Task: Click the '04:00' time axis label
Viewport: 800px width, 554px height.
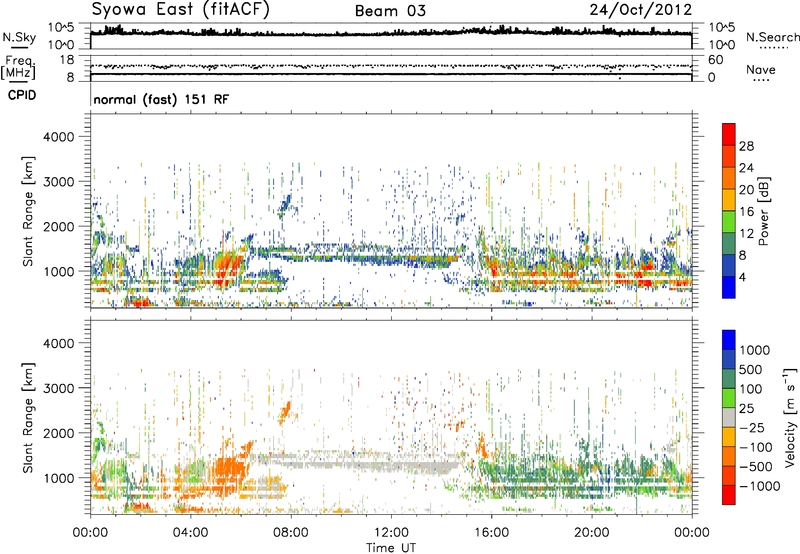Action: click(x=190, y=533)
